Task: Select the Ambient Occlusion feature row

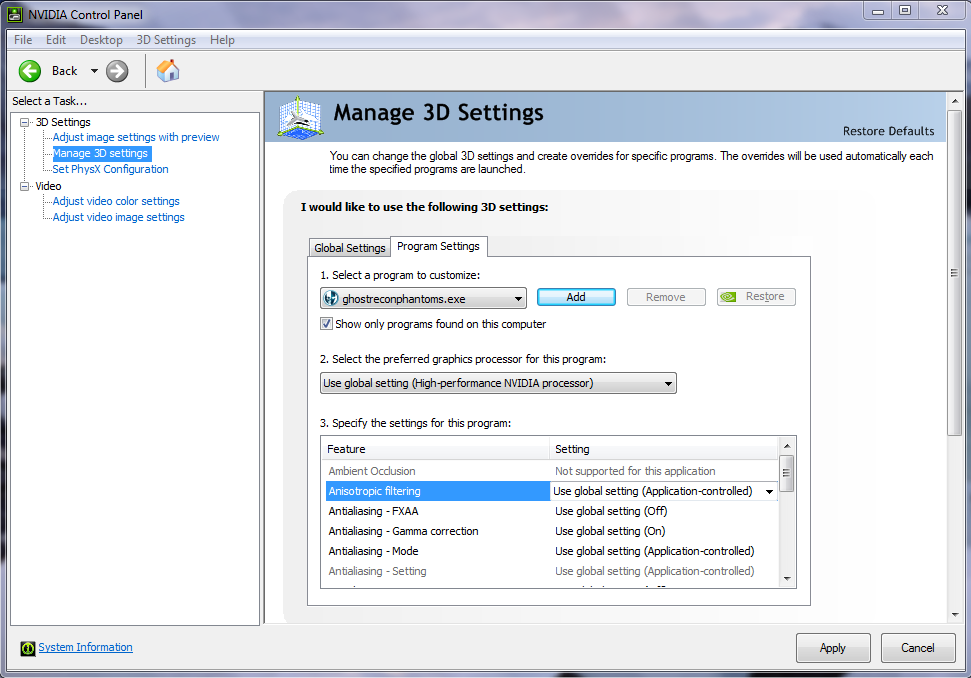Action: tap(549, 471)
